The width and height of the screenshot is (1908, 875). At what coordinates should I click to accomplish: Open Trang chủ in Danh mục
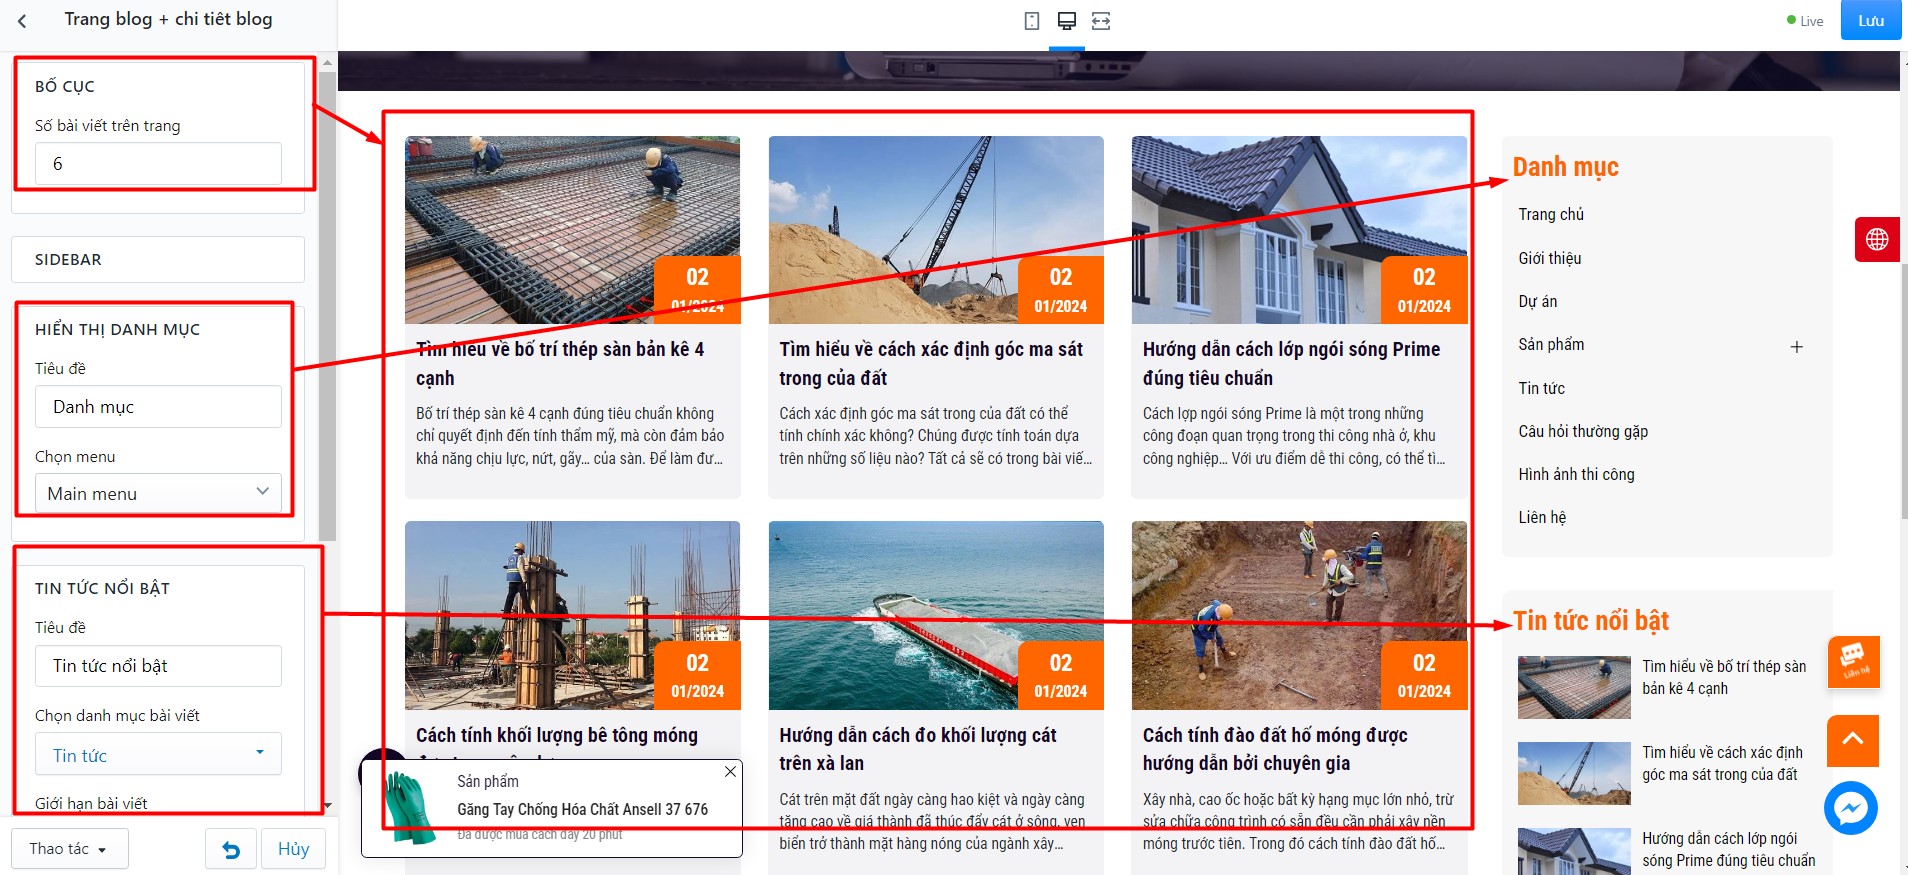[1551, 214]
